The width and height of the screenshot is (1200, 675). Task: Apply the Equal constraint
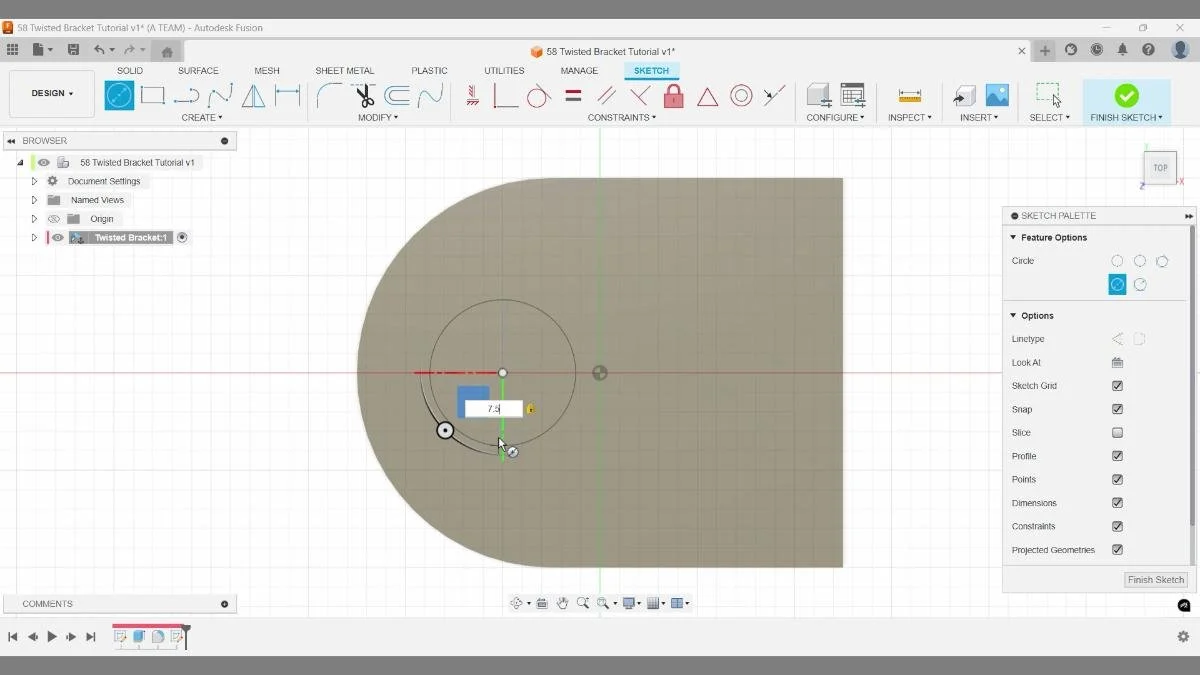tap(573, 95)
